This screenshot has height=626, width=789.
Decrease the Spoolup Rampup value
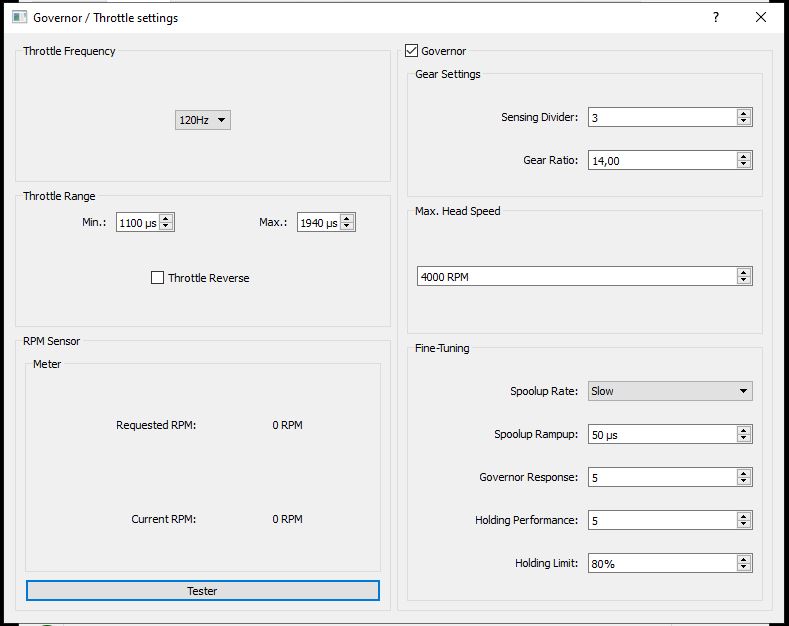[x=743, y=438]
